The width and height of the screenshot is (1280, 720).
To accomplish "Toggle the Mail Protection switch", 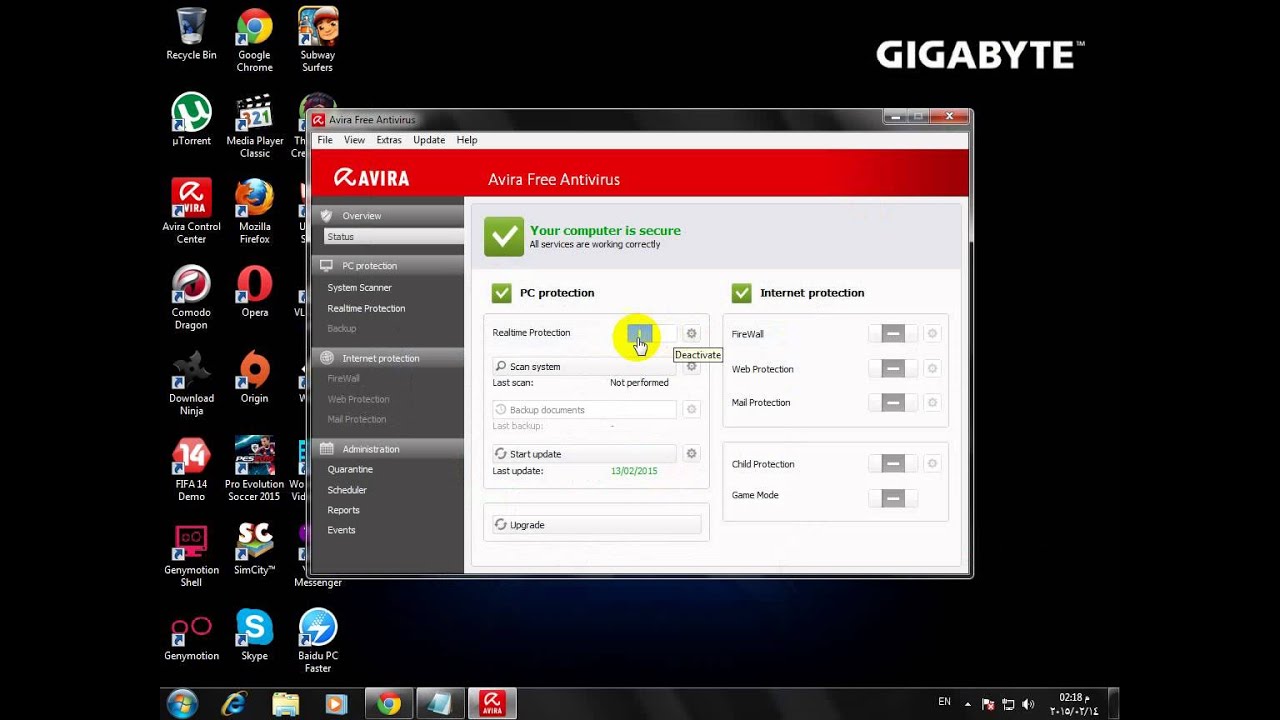I will tap(893, 403).
